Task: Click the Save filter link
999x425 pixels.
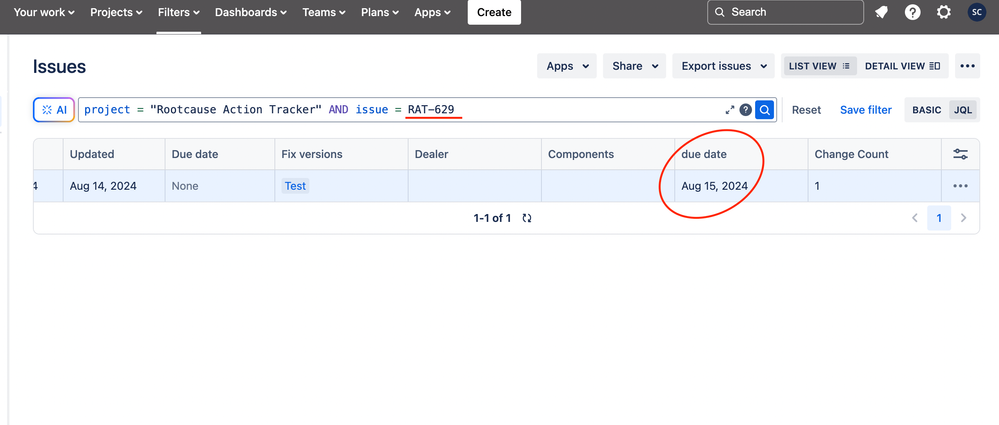Action: [x=866, y=110]
